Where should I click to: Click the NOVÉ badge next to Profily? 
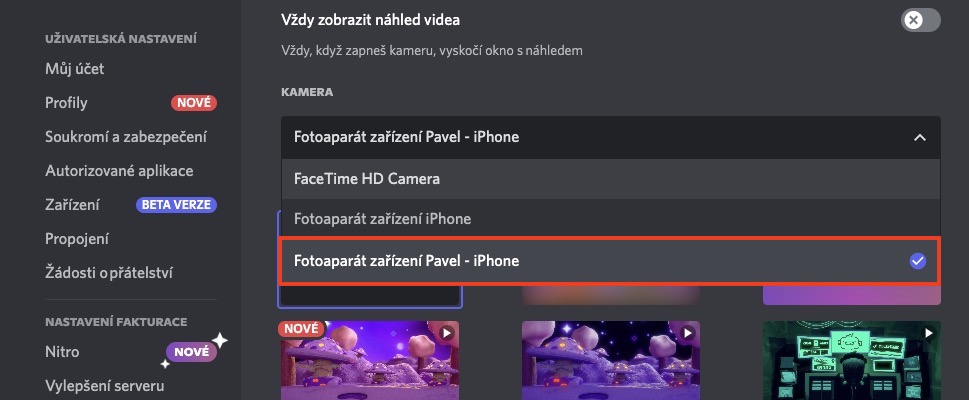(x=193, y=103)
